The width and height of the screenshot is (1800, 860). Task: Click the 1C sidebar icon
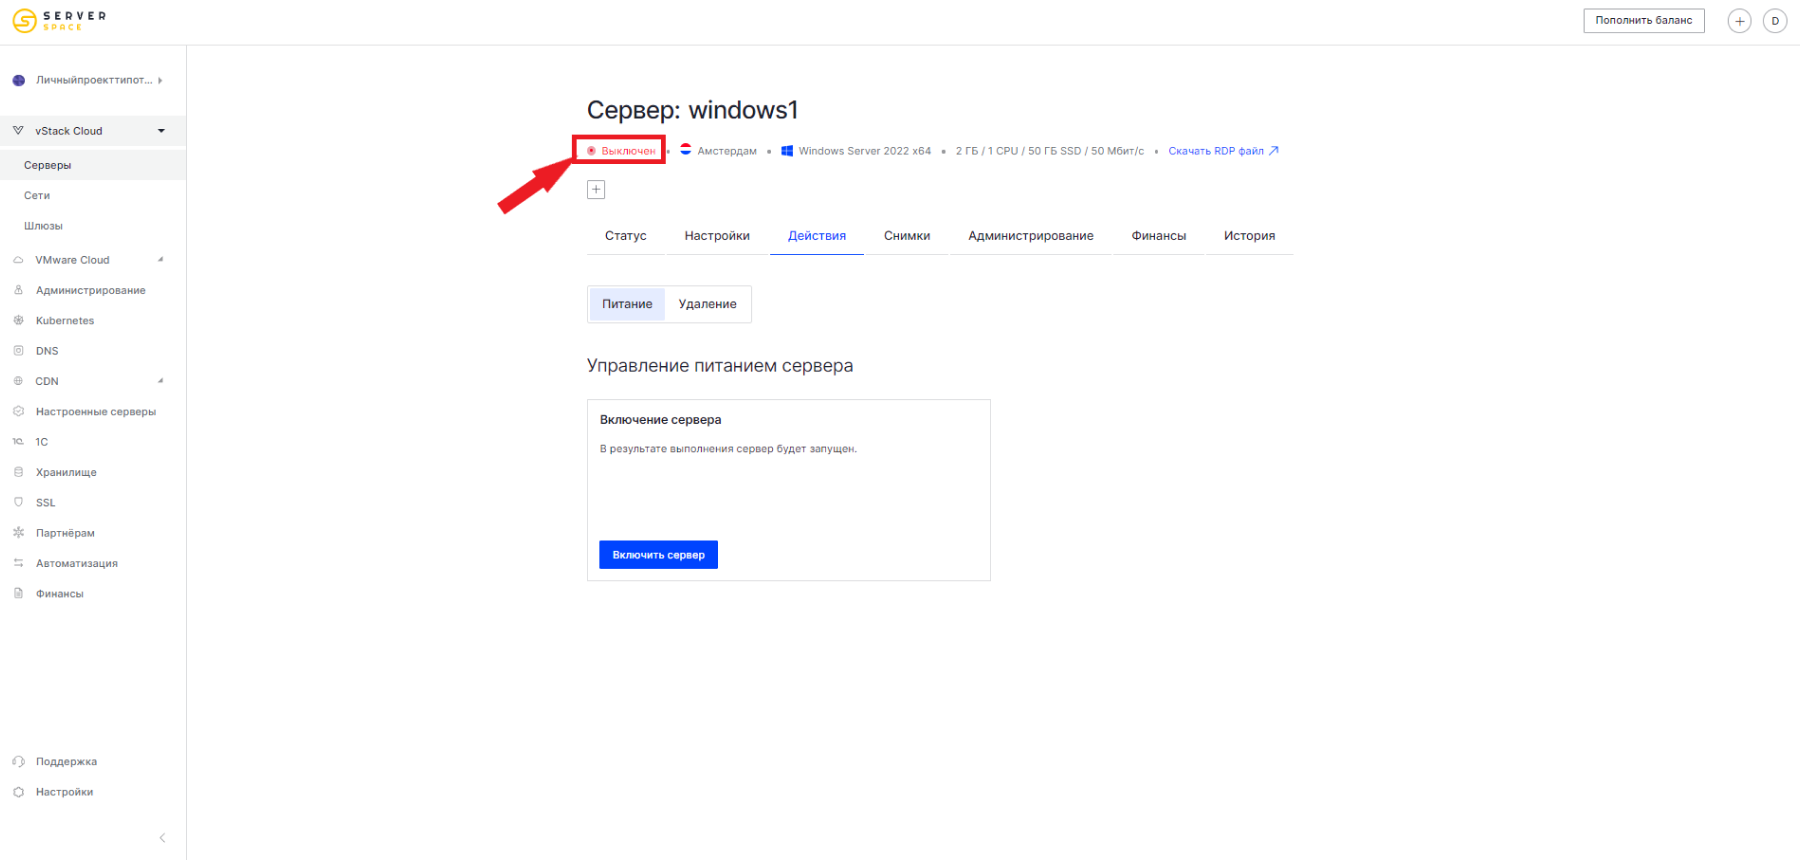tap(18, 441)
